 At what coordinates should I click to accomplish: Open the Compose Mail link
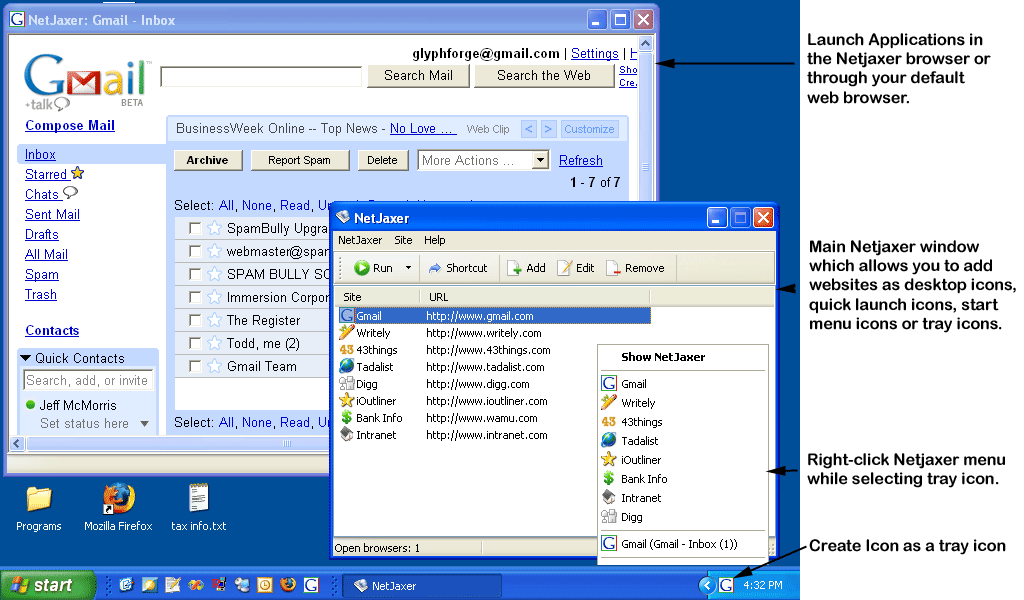pos(70,125)
